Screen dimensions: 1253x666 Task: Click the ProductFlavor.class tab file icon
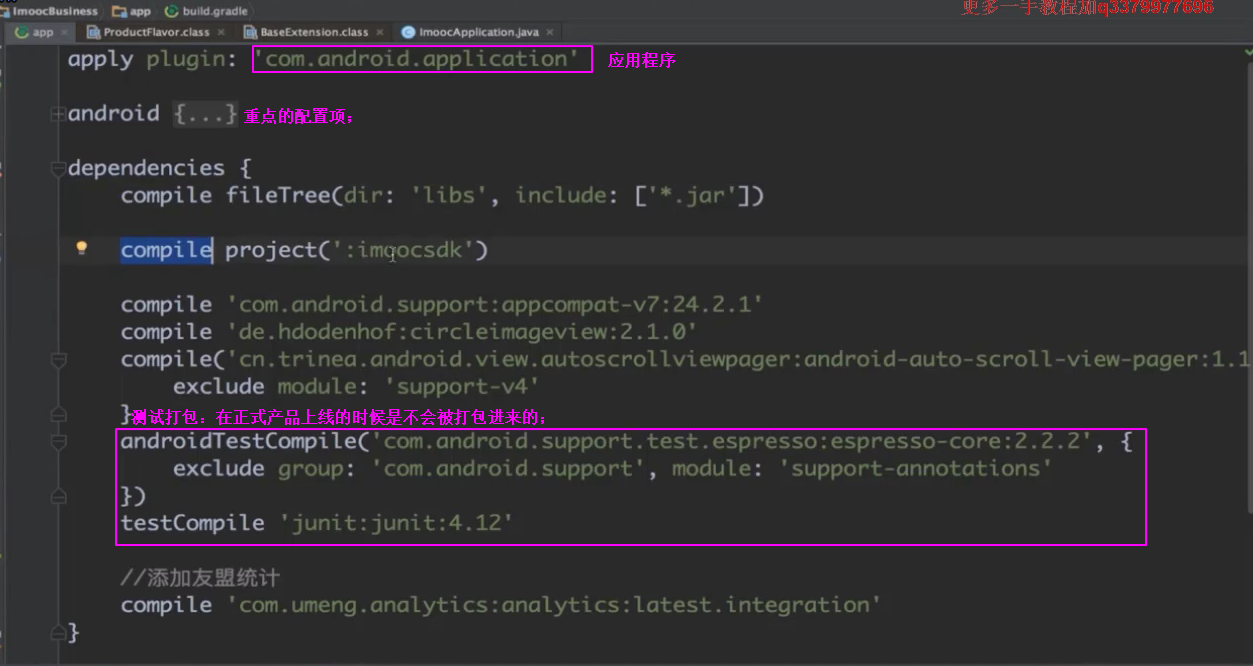click(x=94, y=32)
